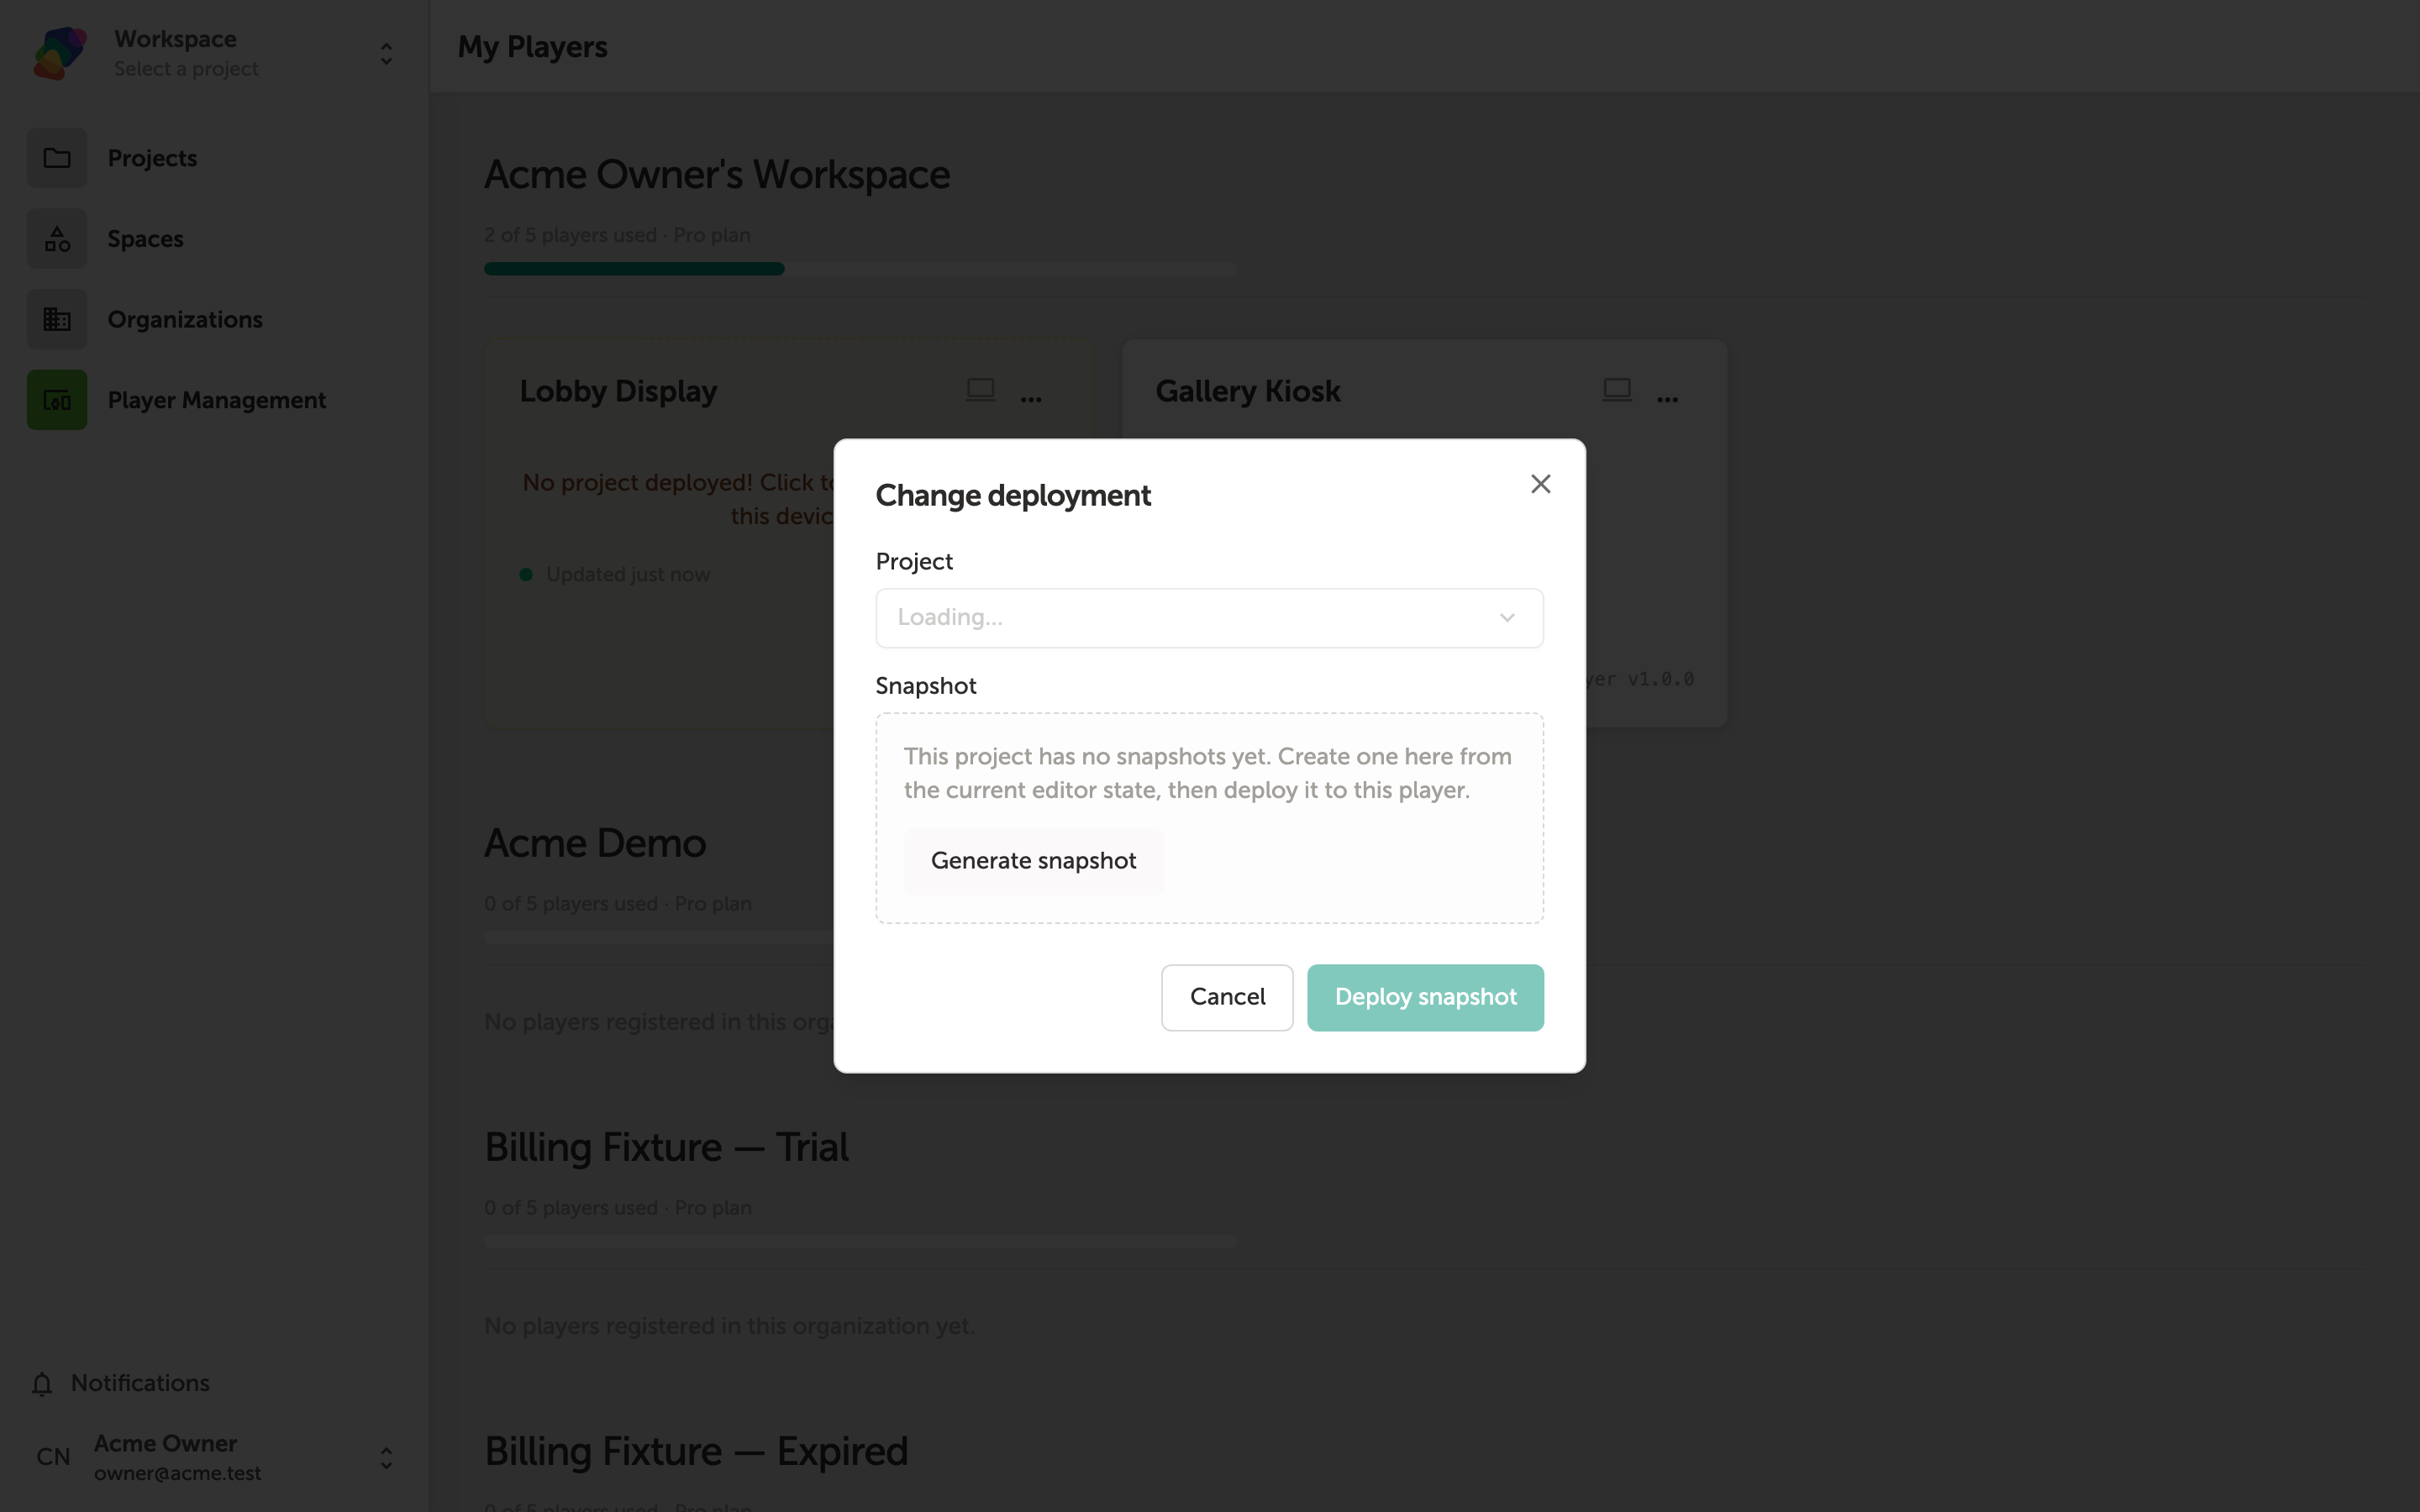Viewport: 2420px width, 1512px height.
Task: Close the Change deployment dialog
Action: [1540, 484]
